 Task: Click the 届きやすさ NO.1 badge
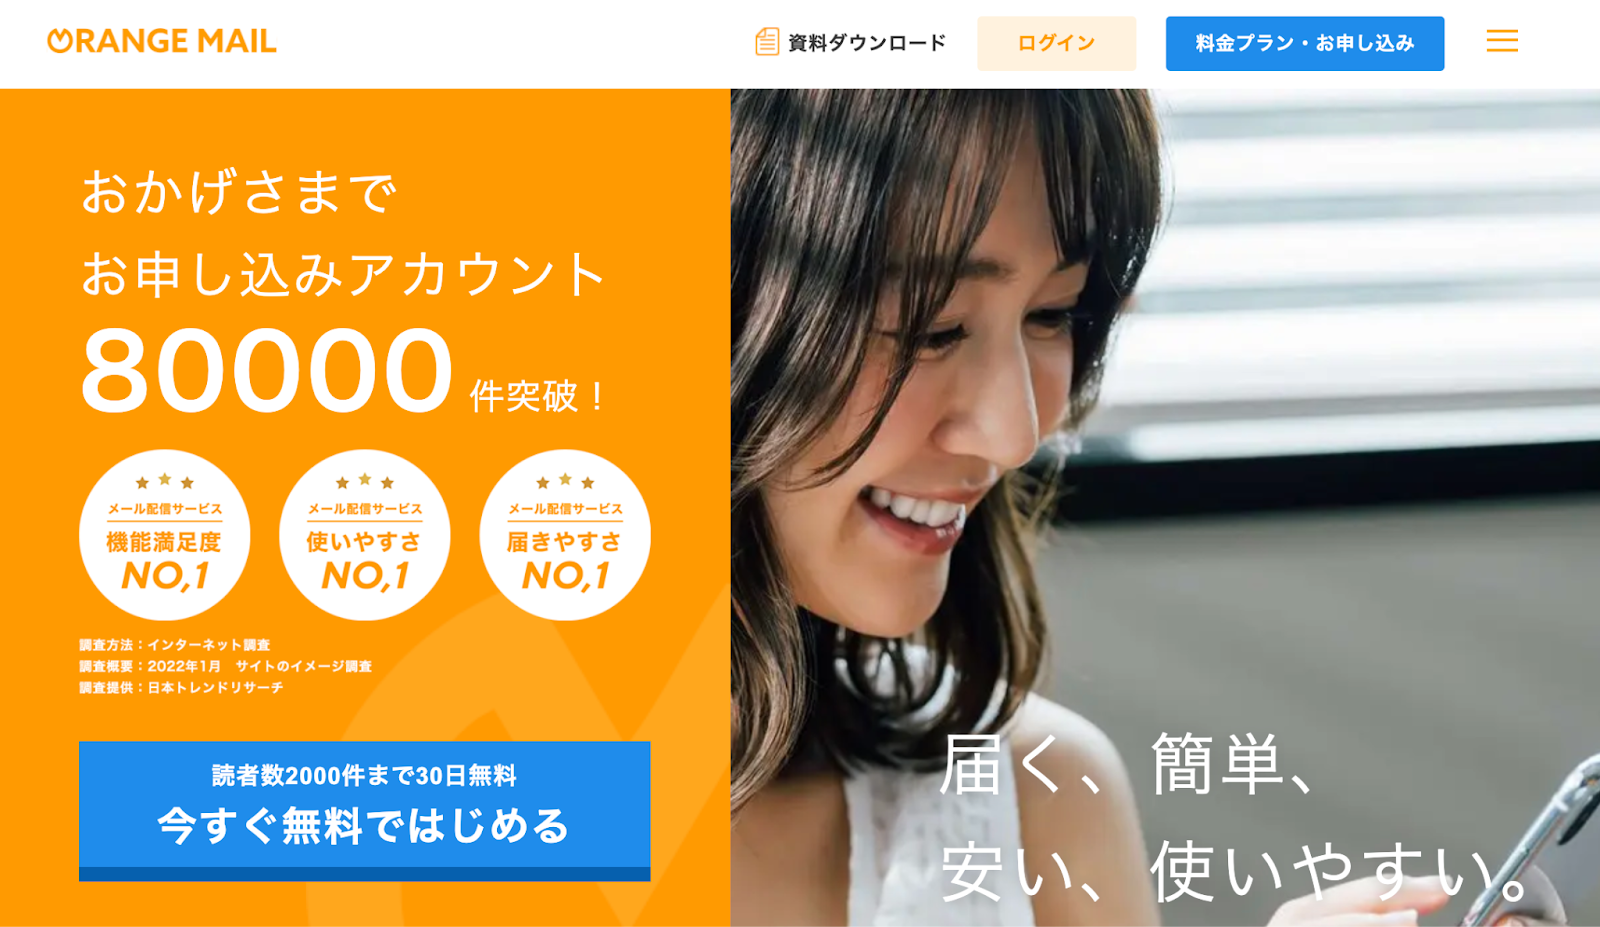[x=565, y=535]
